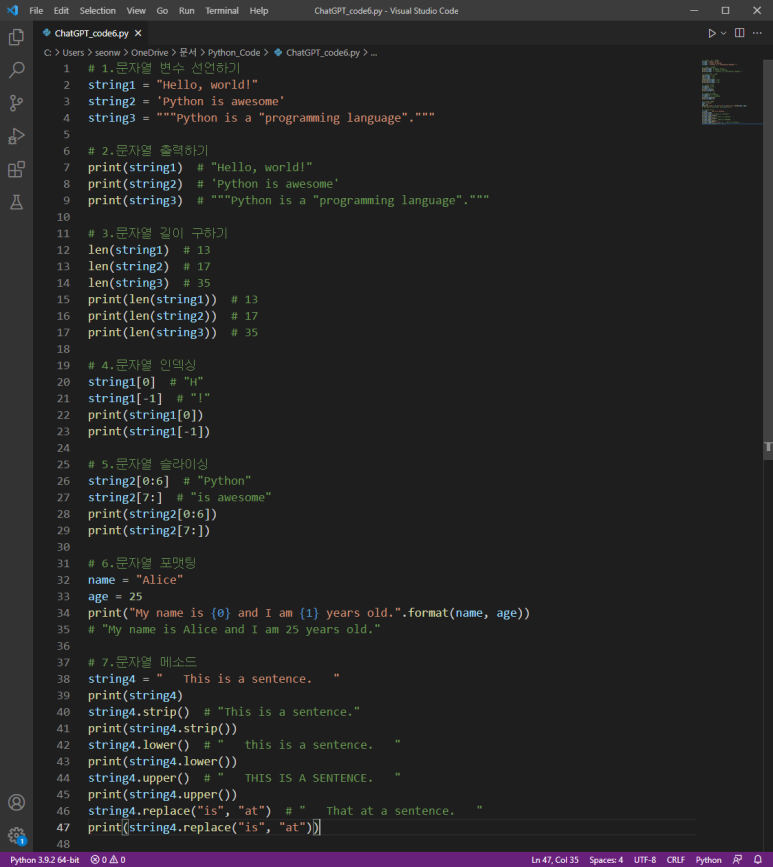Click the C: drive breadcrumb

point(48,53)
